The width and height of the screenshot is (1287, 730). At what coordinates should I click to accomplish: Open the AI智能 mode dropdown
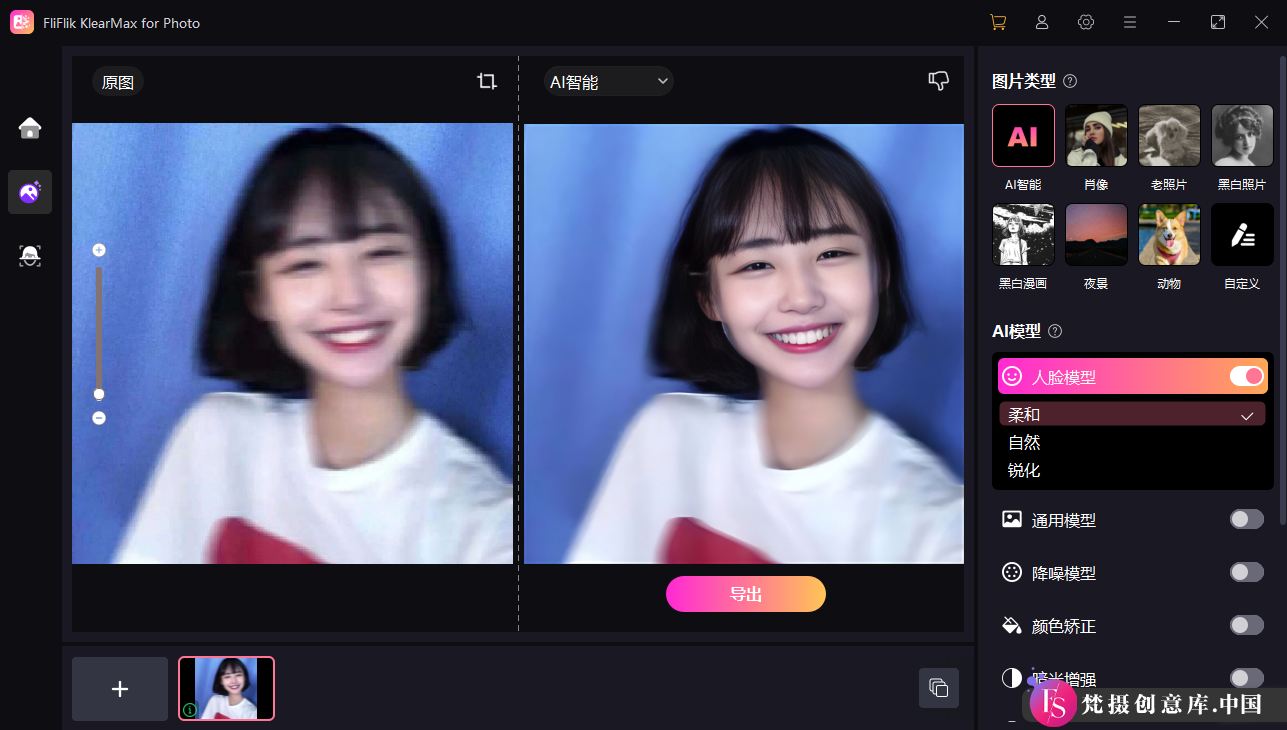coord(608,82)
